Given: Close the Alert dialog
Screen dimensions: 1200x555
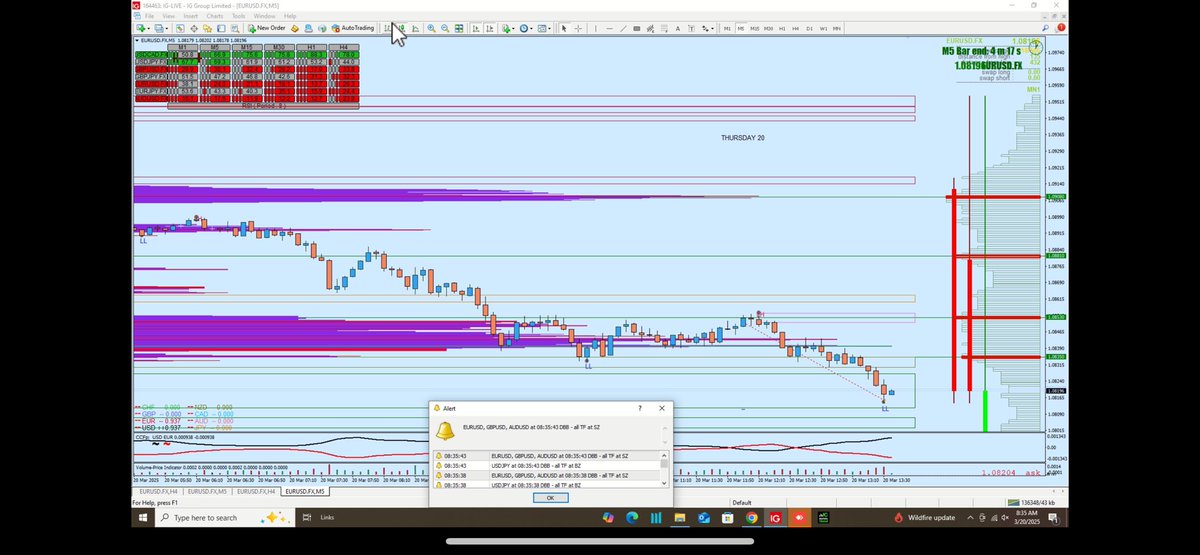Looking at the screenshot, I should (x=661, y=408).
